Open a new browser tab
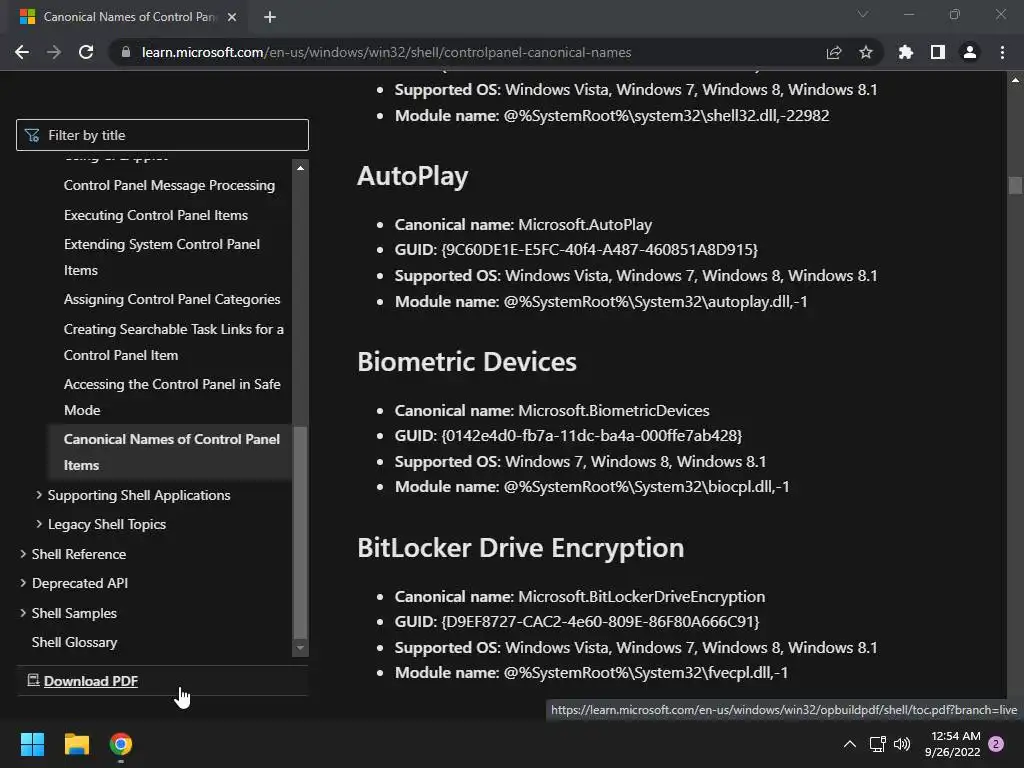 coord(270,17)
